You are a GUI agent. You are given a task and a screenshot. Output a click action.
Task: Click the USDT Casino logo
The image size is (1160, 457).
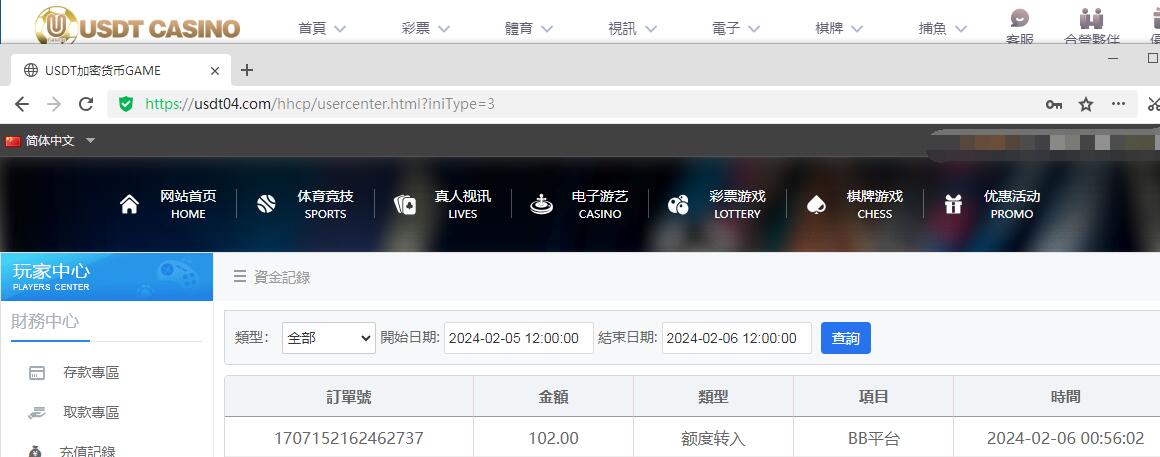tap(137, 27)
